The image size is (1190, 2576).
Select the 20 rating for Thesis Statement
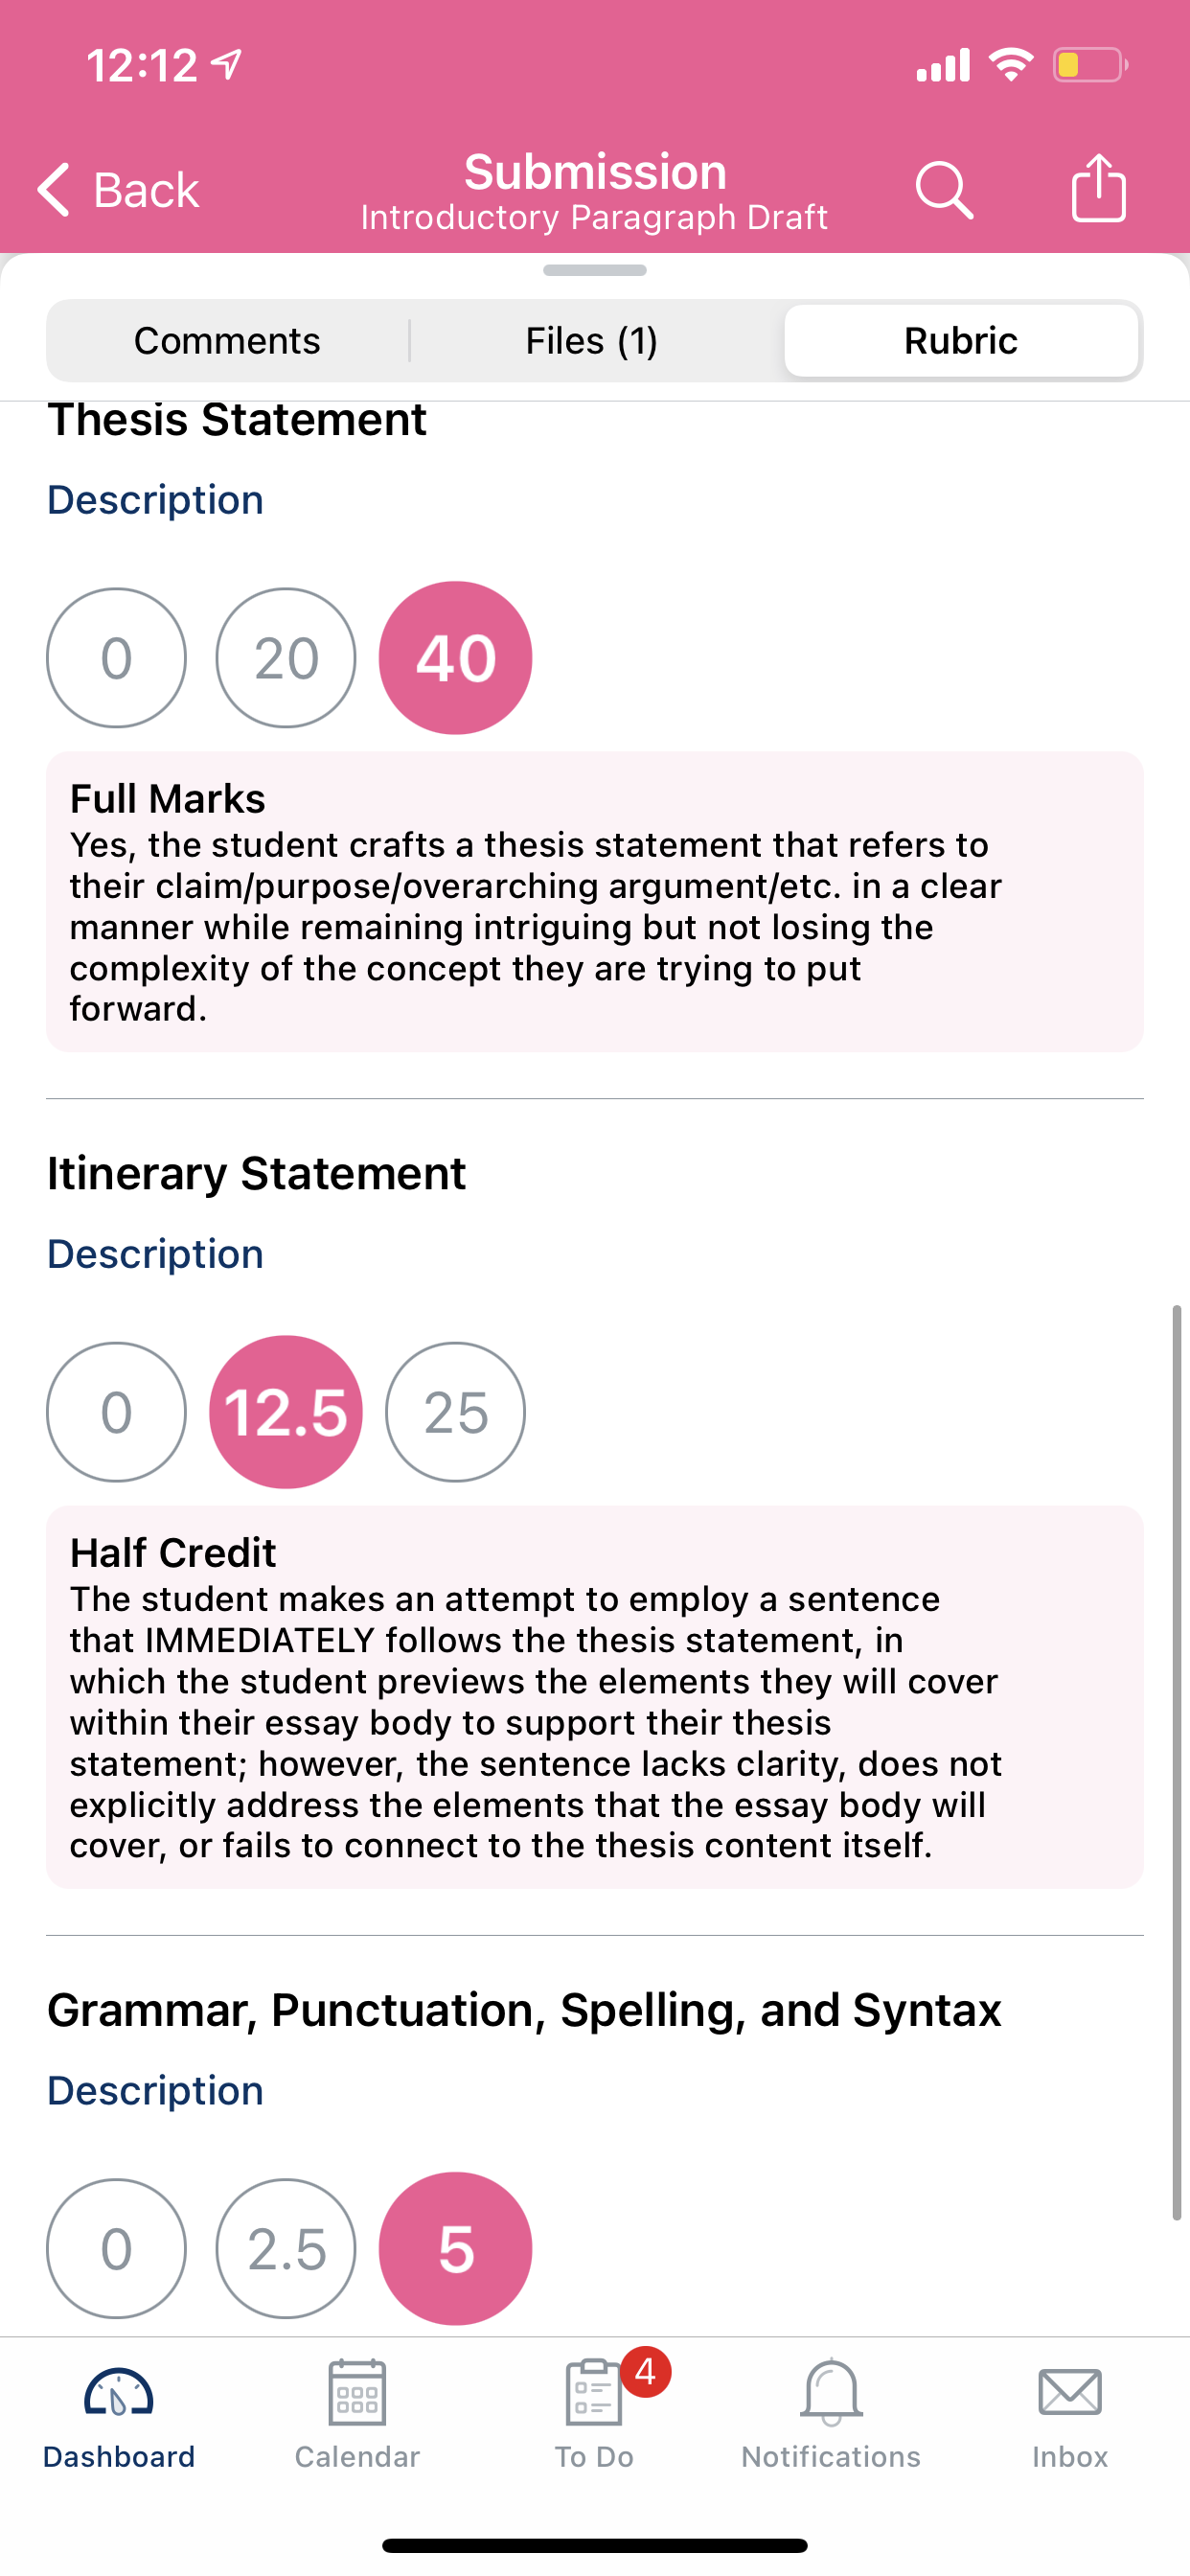286,658
